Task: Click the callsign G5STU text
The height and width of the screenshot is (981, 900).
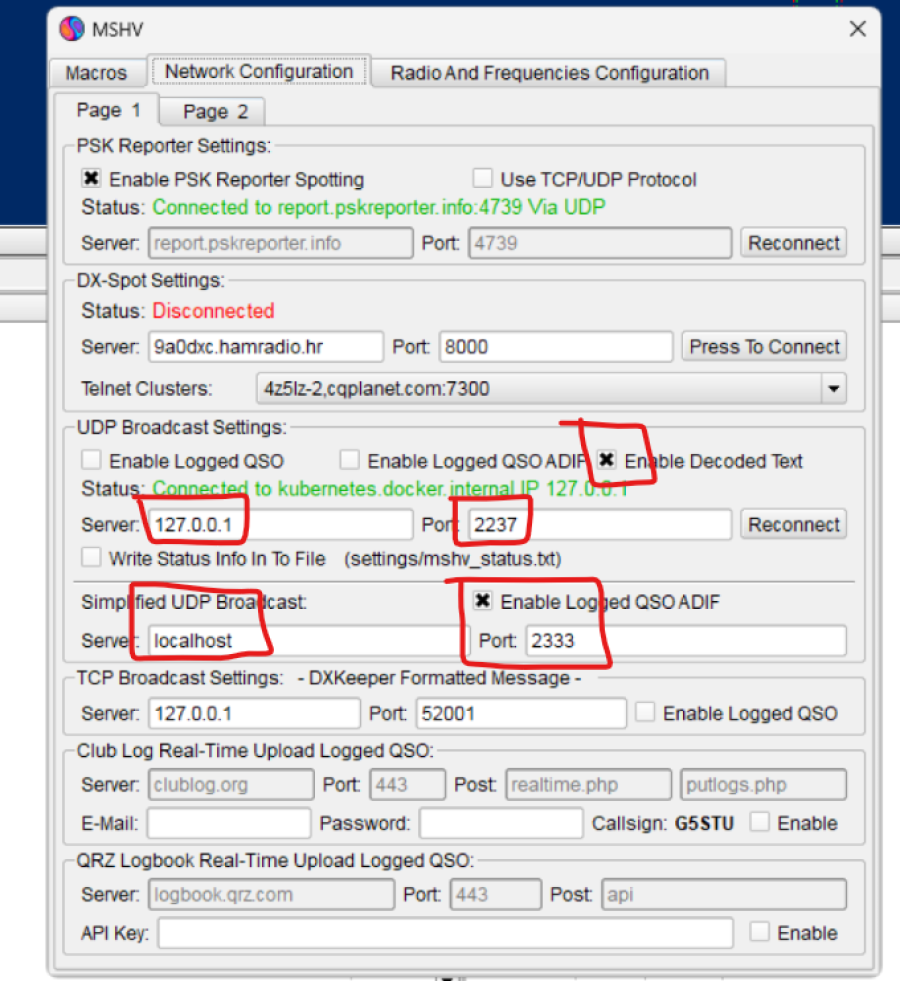Action: [704, 823]
